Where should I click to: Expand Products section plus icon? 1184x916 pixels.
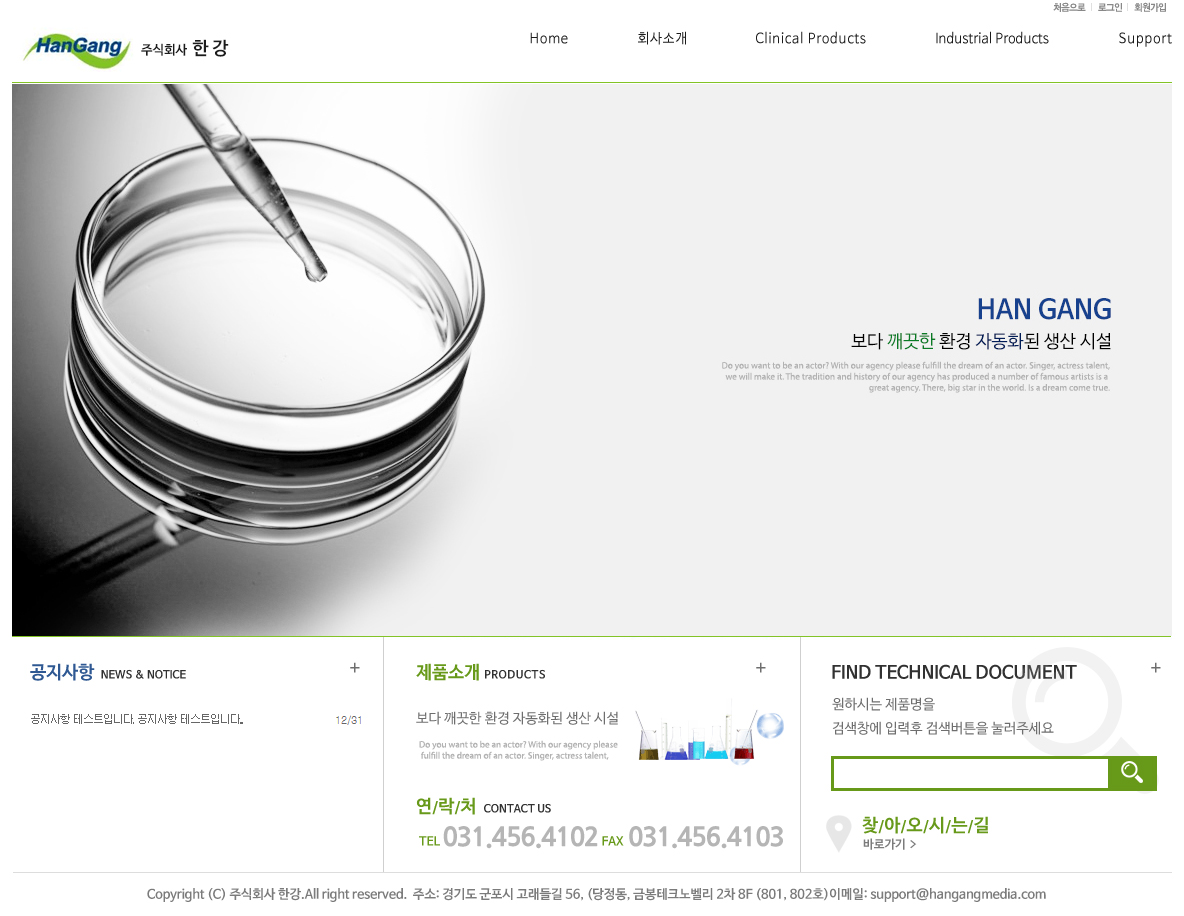[760, 668]
